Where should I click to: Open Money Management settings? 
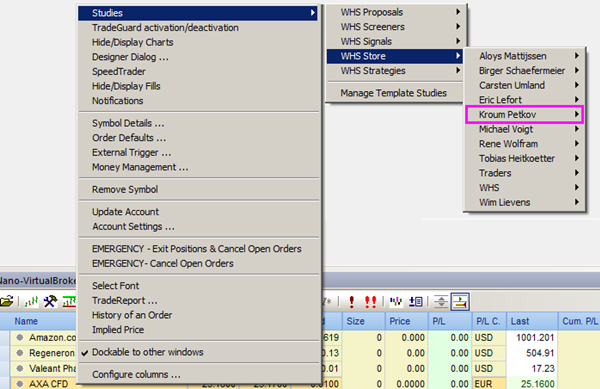point(199,167)
